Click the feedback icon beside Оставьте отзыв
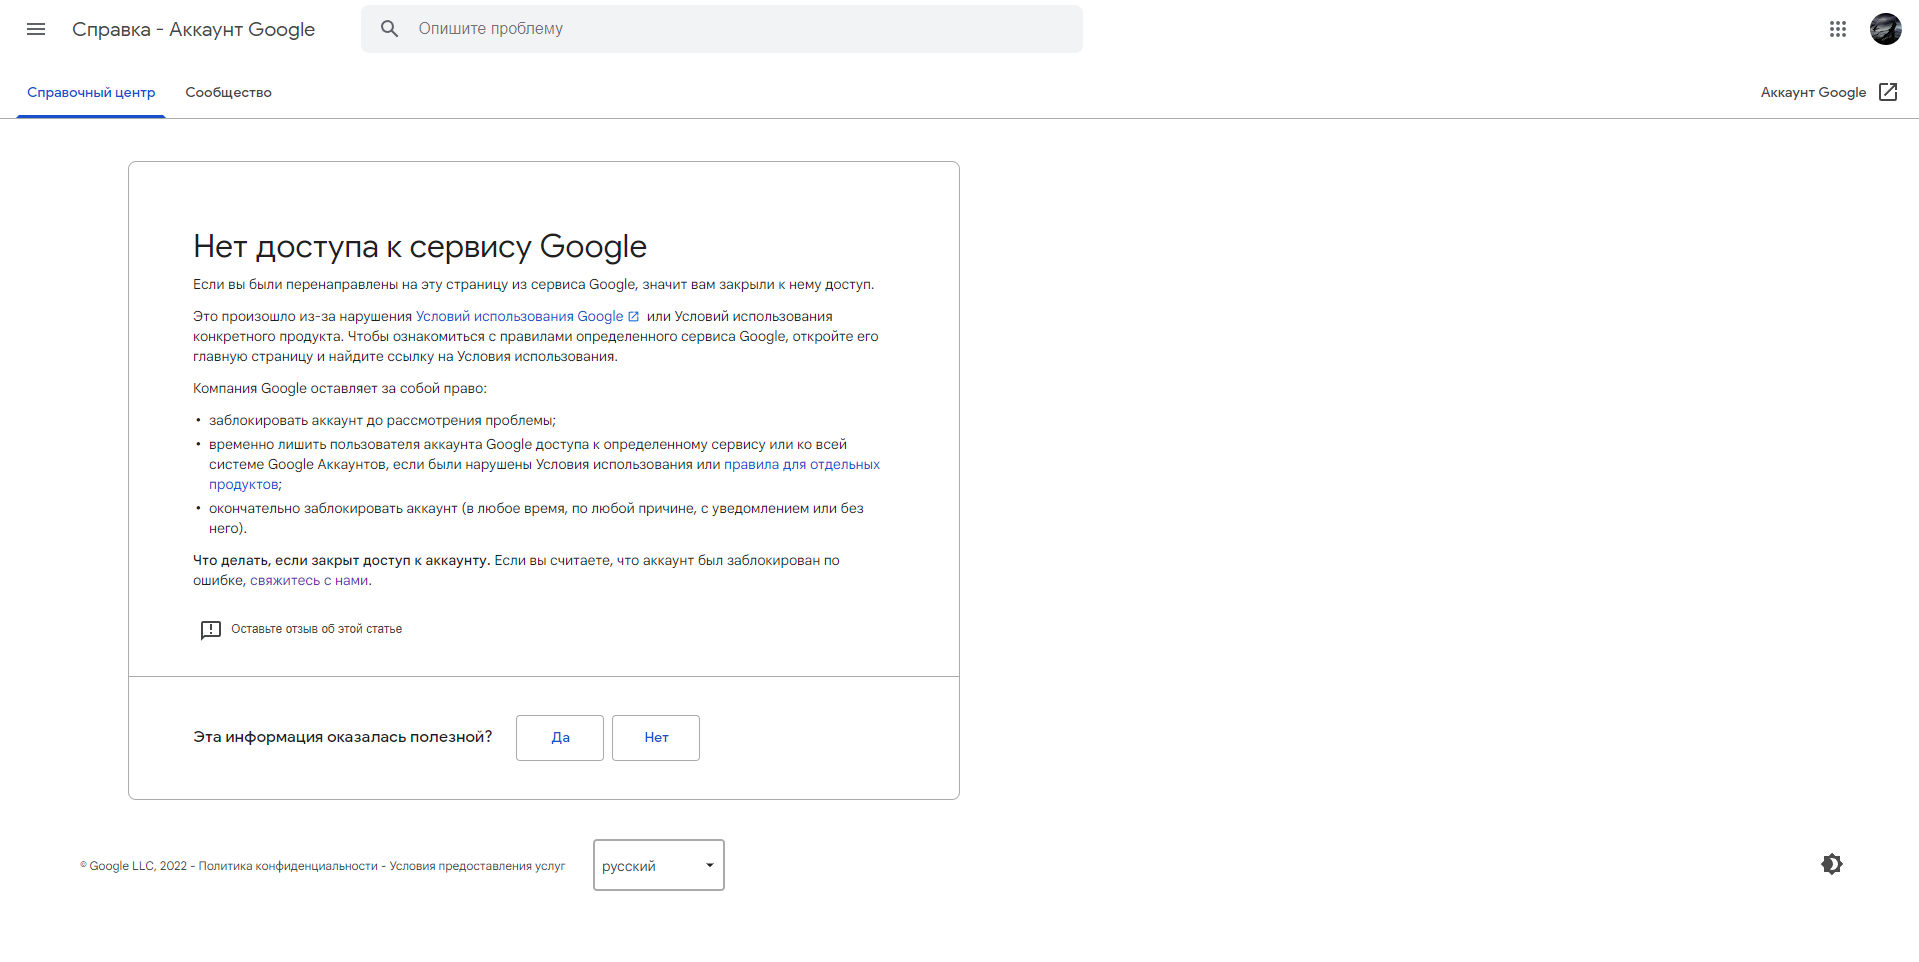1919x962 pixels. 210,630
